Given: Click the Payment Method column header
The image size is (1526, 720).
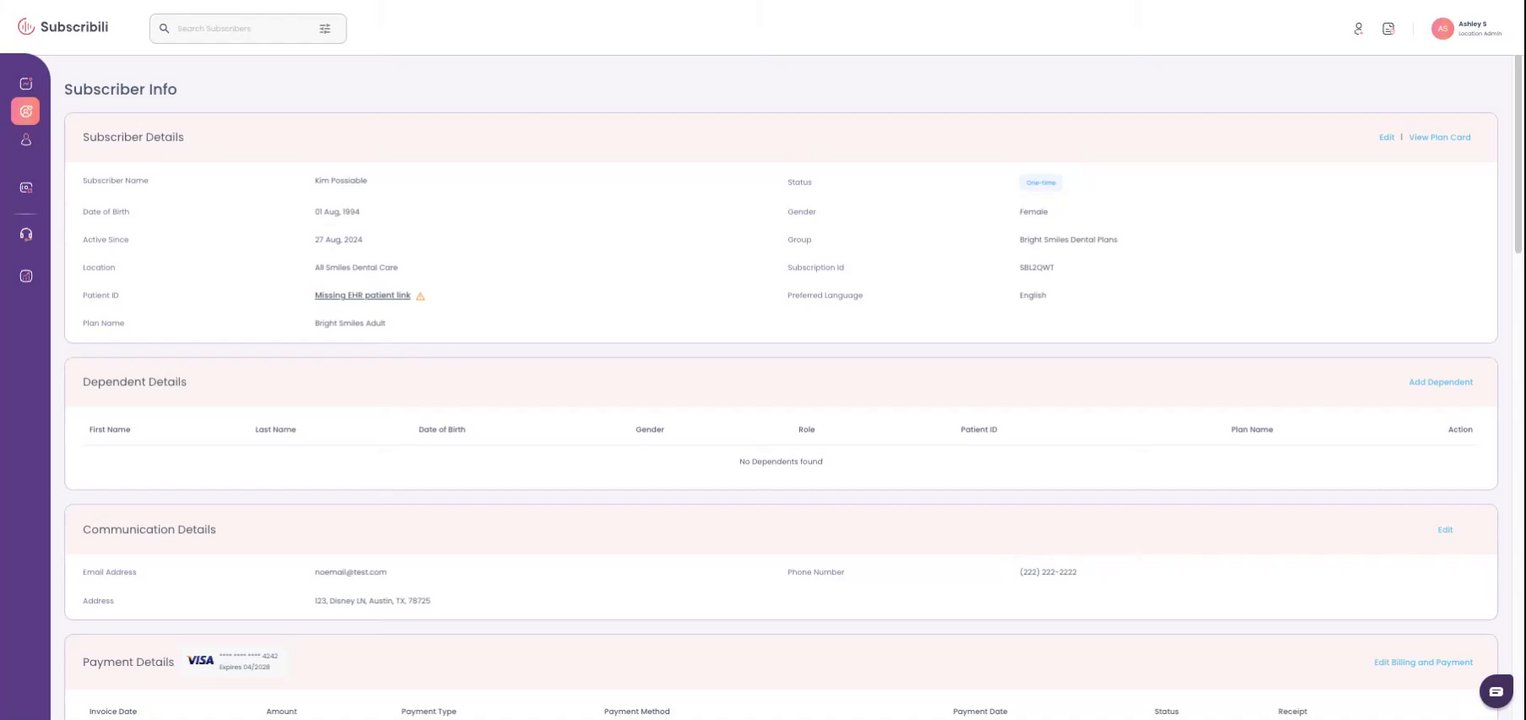Looking at the screenshot, I should coord(637,712).
